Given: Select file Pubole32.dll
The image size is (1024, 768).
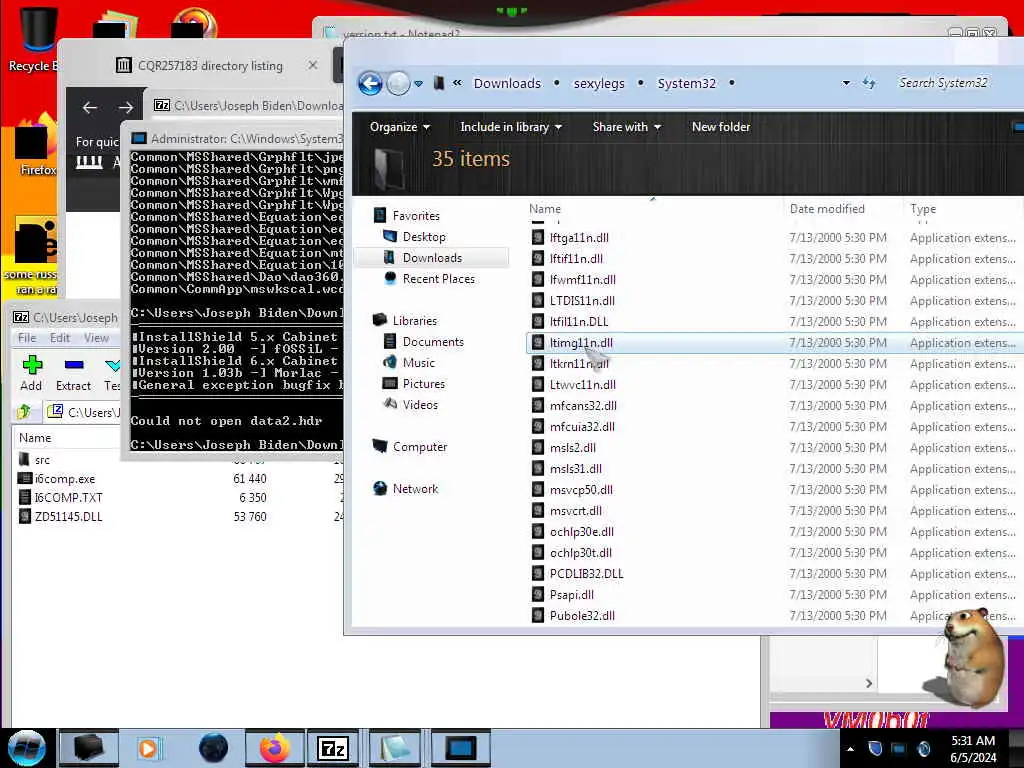Looking at the screenshot, I should (x=582, y=615).
